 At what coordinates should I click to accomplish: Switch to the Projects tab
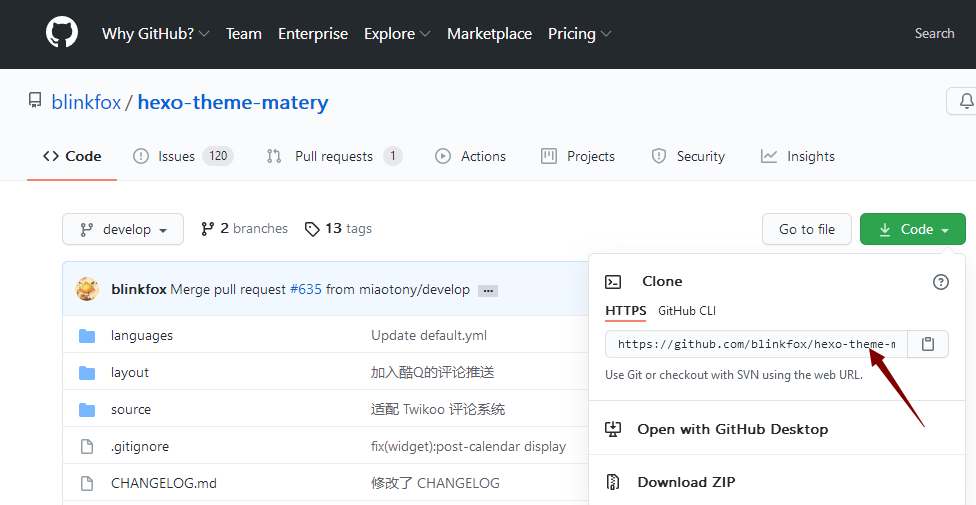pyautogui.click(x=578, y=156)
